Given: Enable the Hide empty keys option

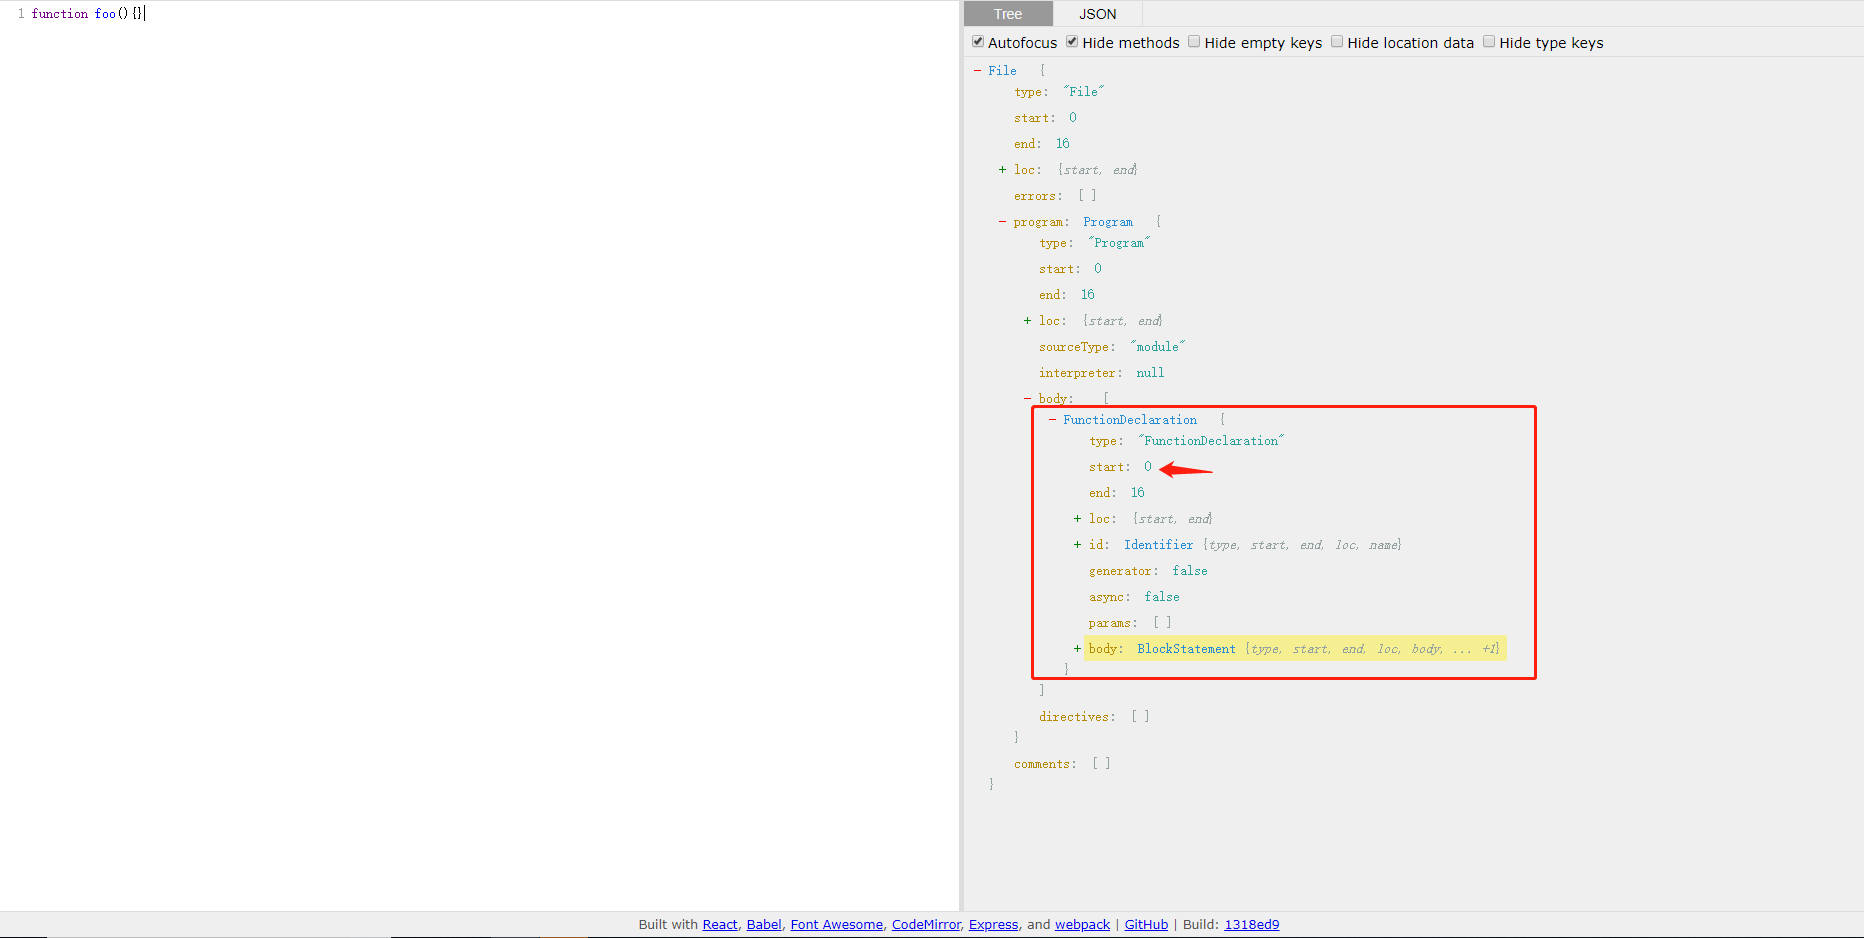Looking at the screenshot, I should (x=1194, y=41).
